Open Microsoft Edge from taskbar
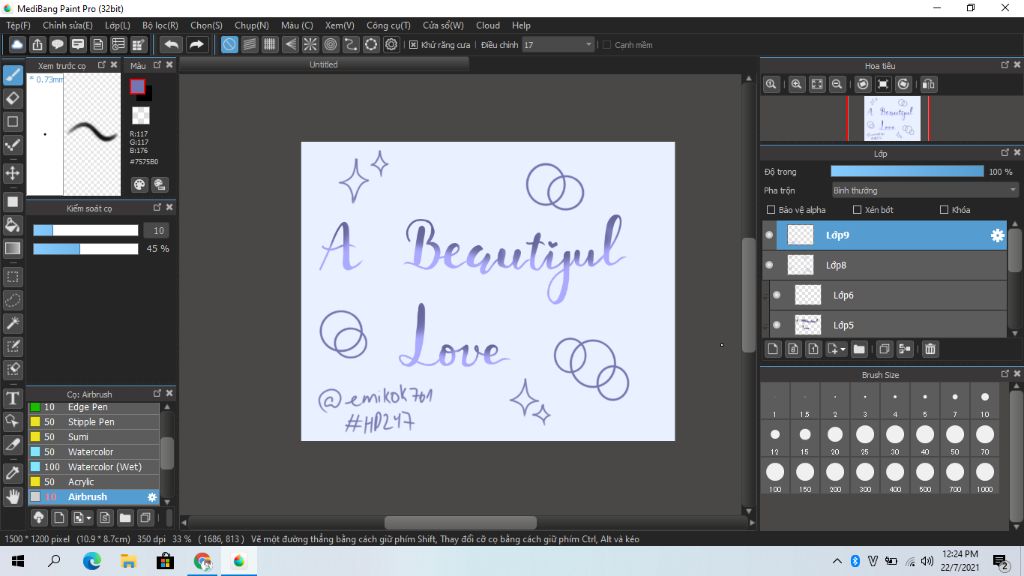 91,561
